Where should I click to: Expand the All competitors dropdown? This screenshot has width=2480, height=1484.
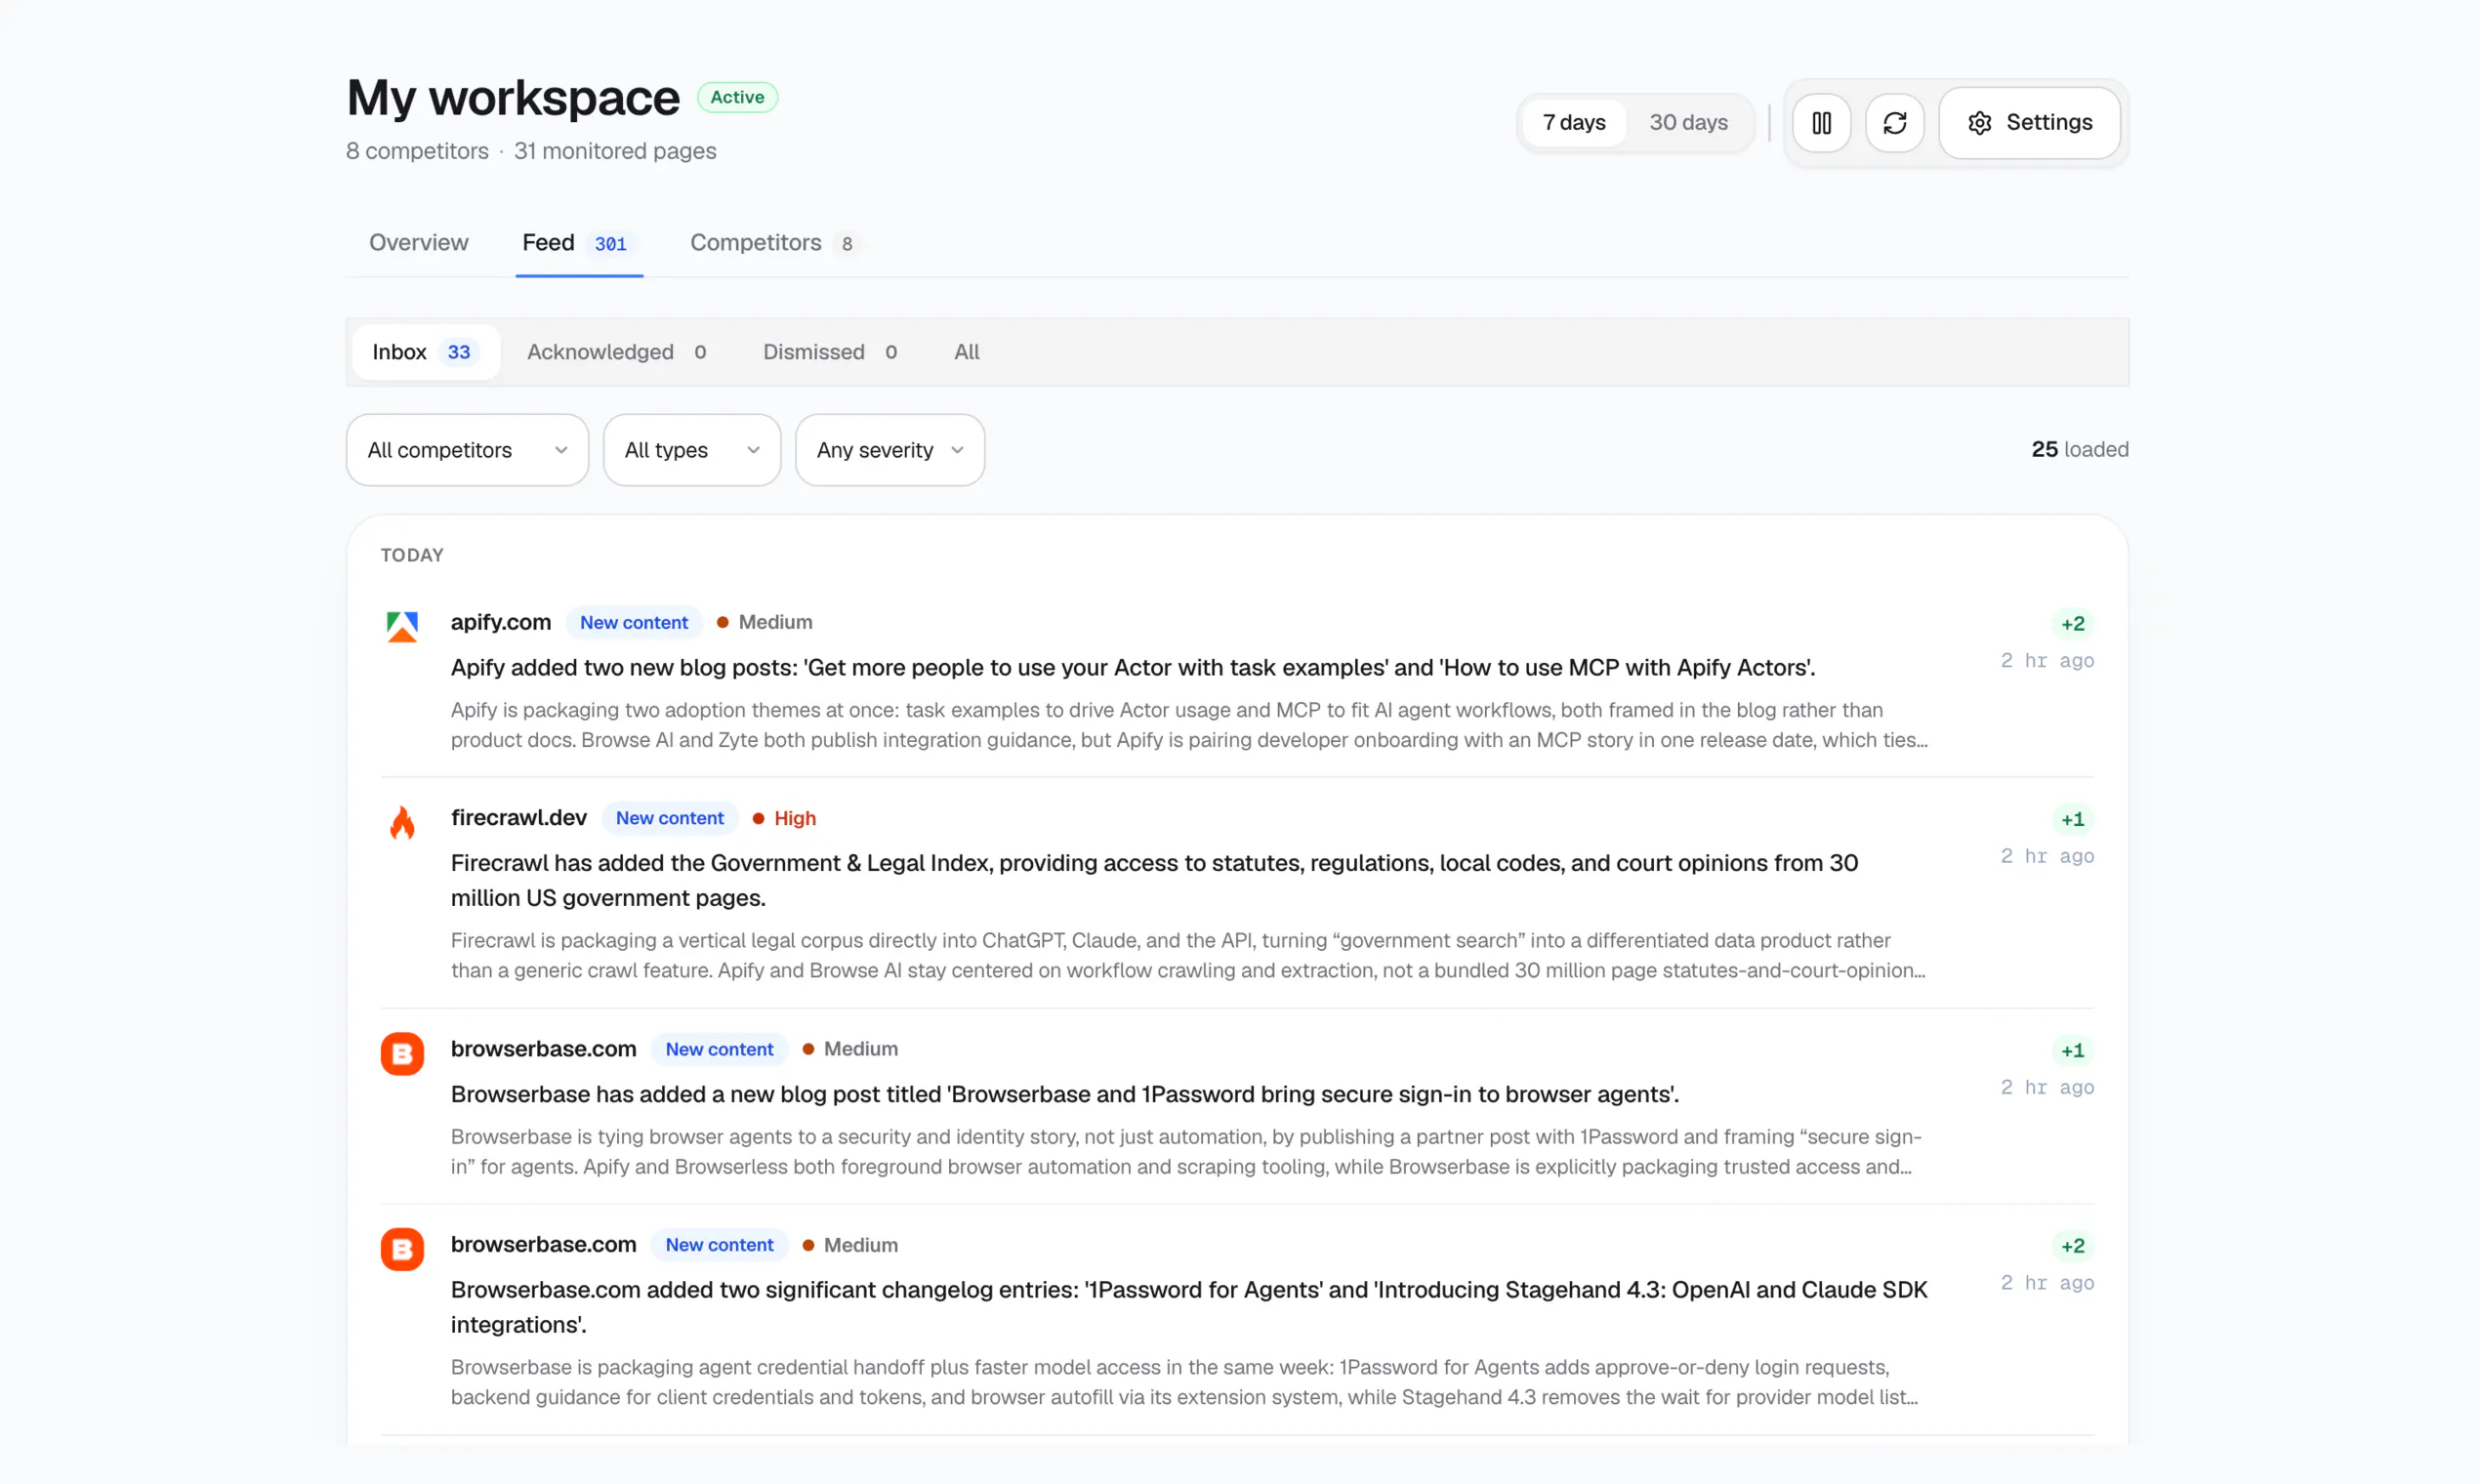point(467,450)
